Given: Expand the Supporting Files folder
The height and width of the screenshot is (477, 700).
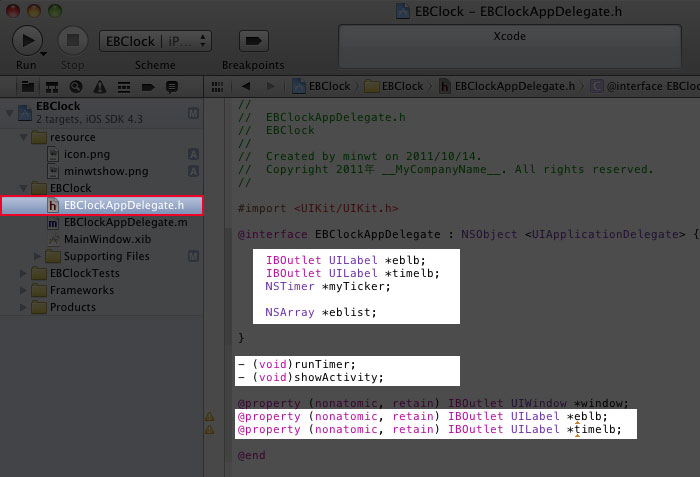Looking at the screenshot, I should 38,256.
